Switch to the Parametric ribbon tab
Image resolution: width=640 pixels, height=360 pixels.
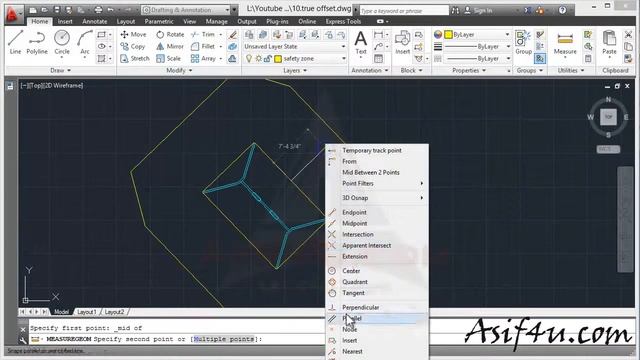(x=159, y=22)
